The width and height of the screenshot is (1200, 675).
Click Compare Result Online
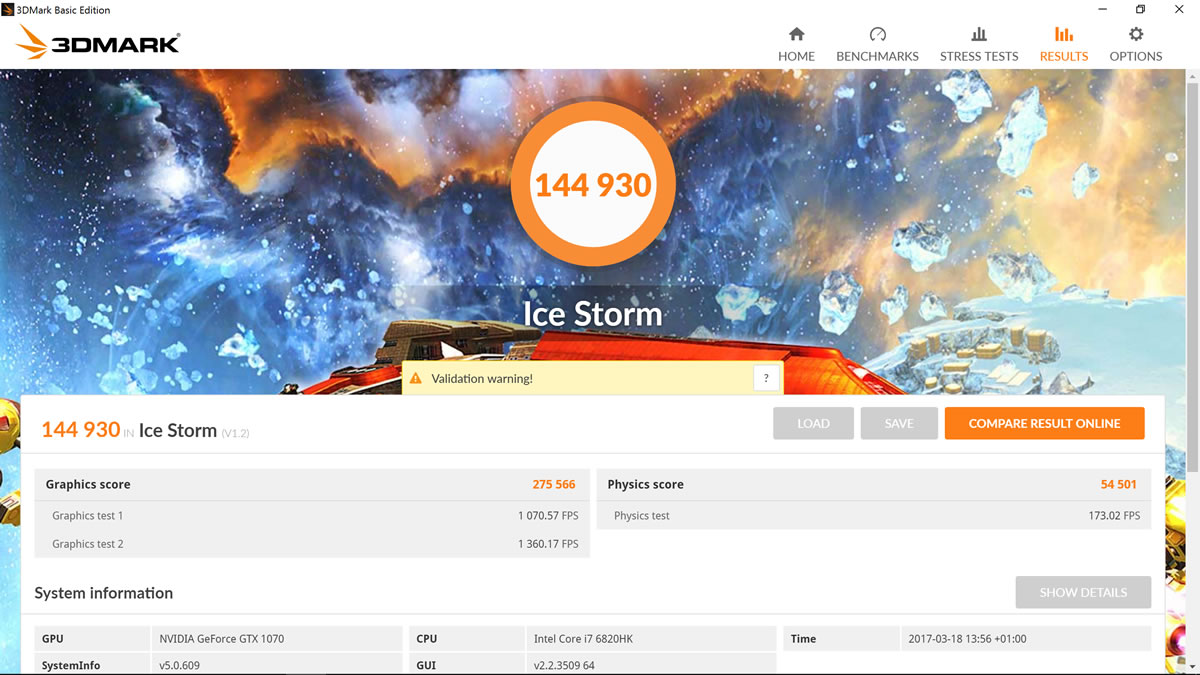point(1044,423)
